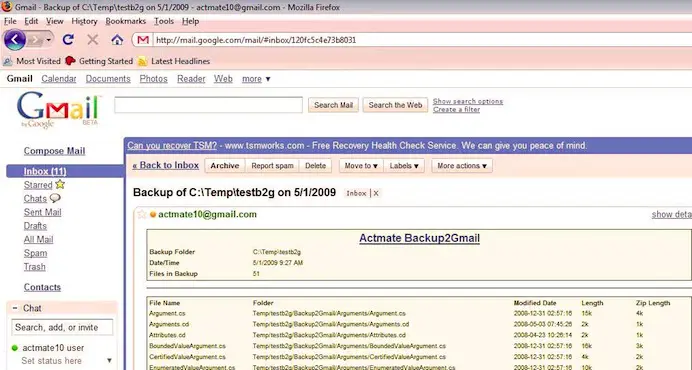
Task: Toggle the star on the message
Action: [142, 215]
